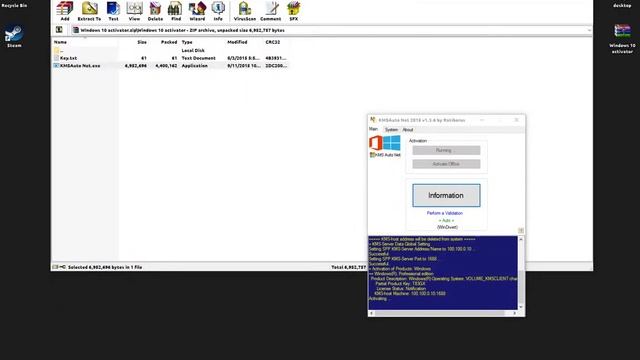This screenshot has height=360, width=640.
Task: Click the = Auto = mode label
Action: [446, 220]
